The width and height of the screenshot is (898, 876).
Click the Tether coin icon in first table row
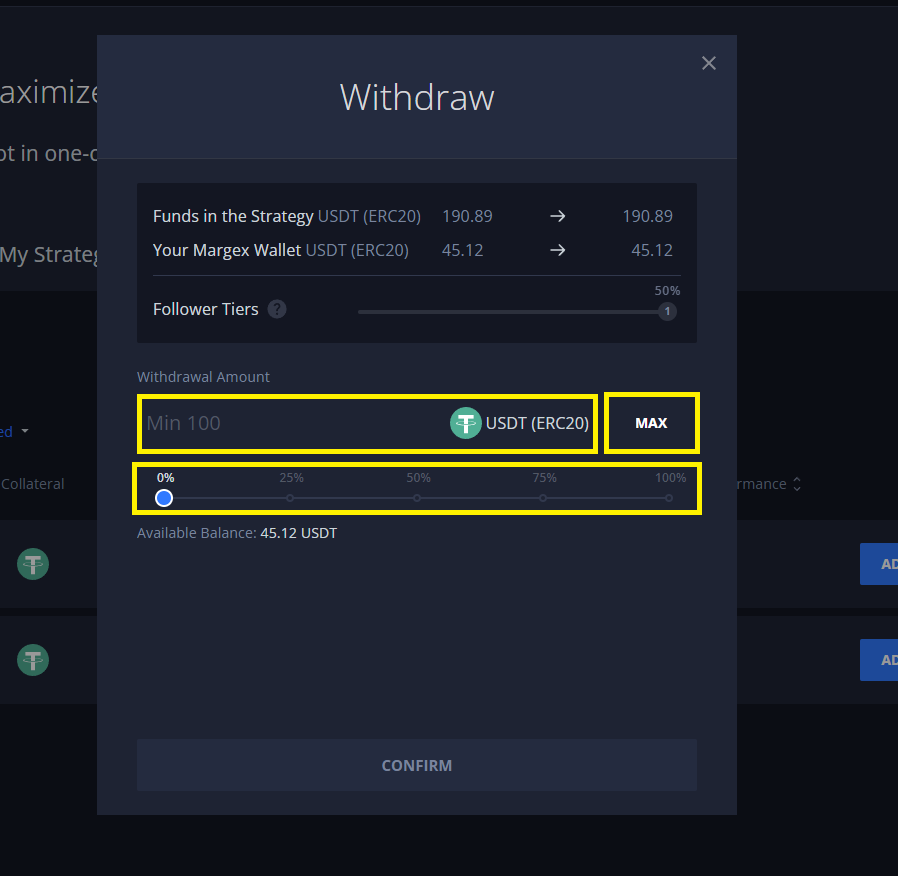click(x=33, y=564)
